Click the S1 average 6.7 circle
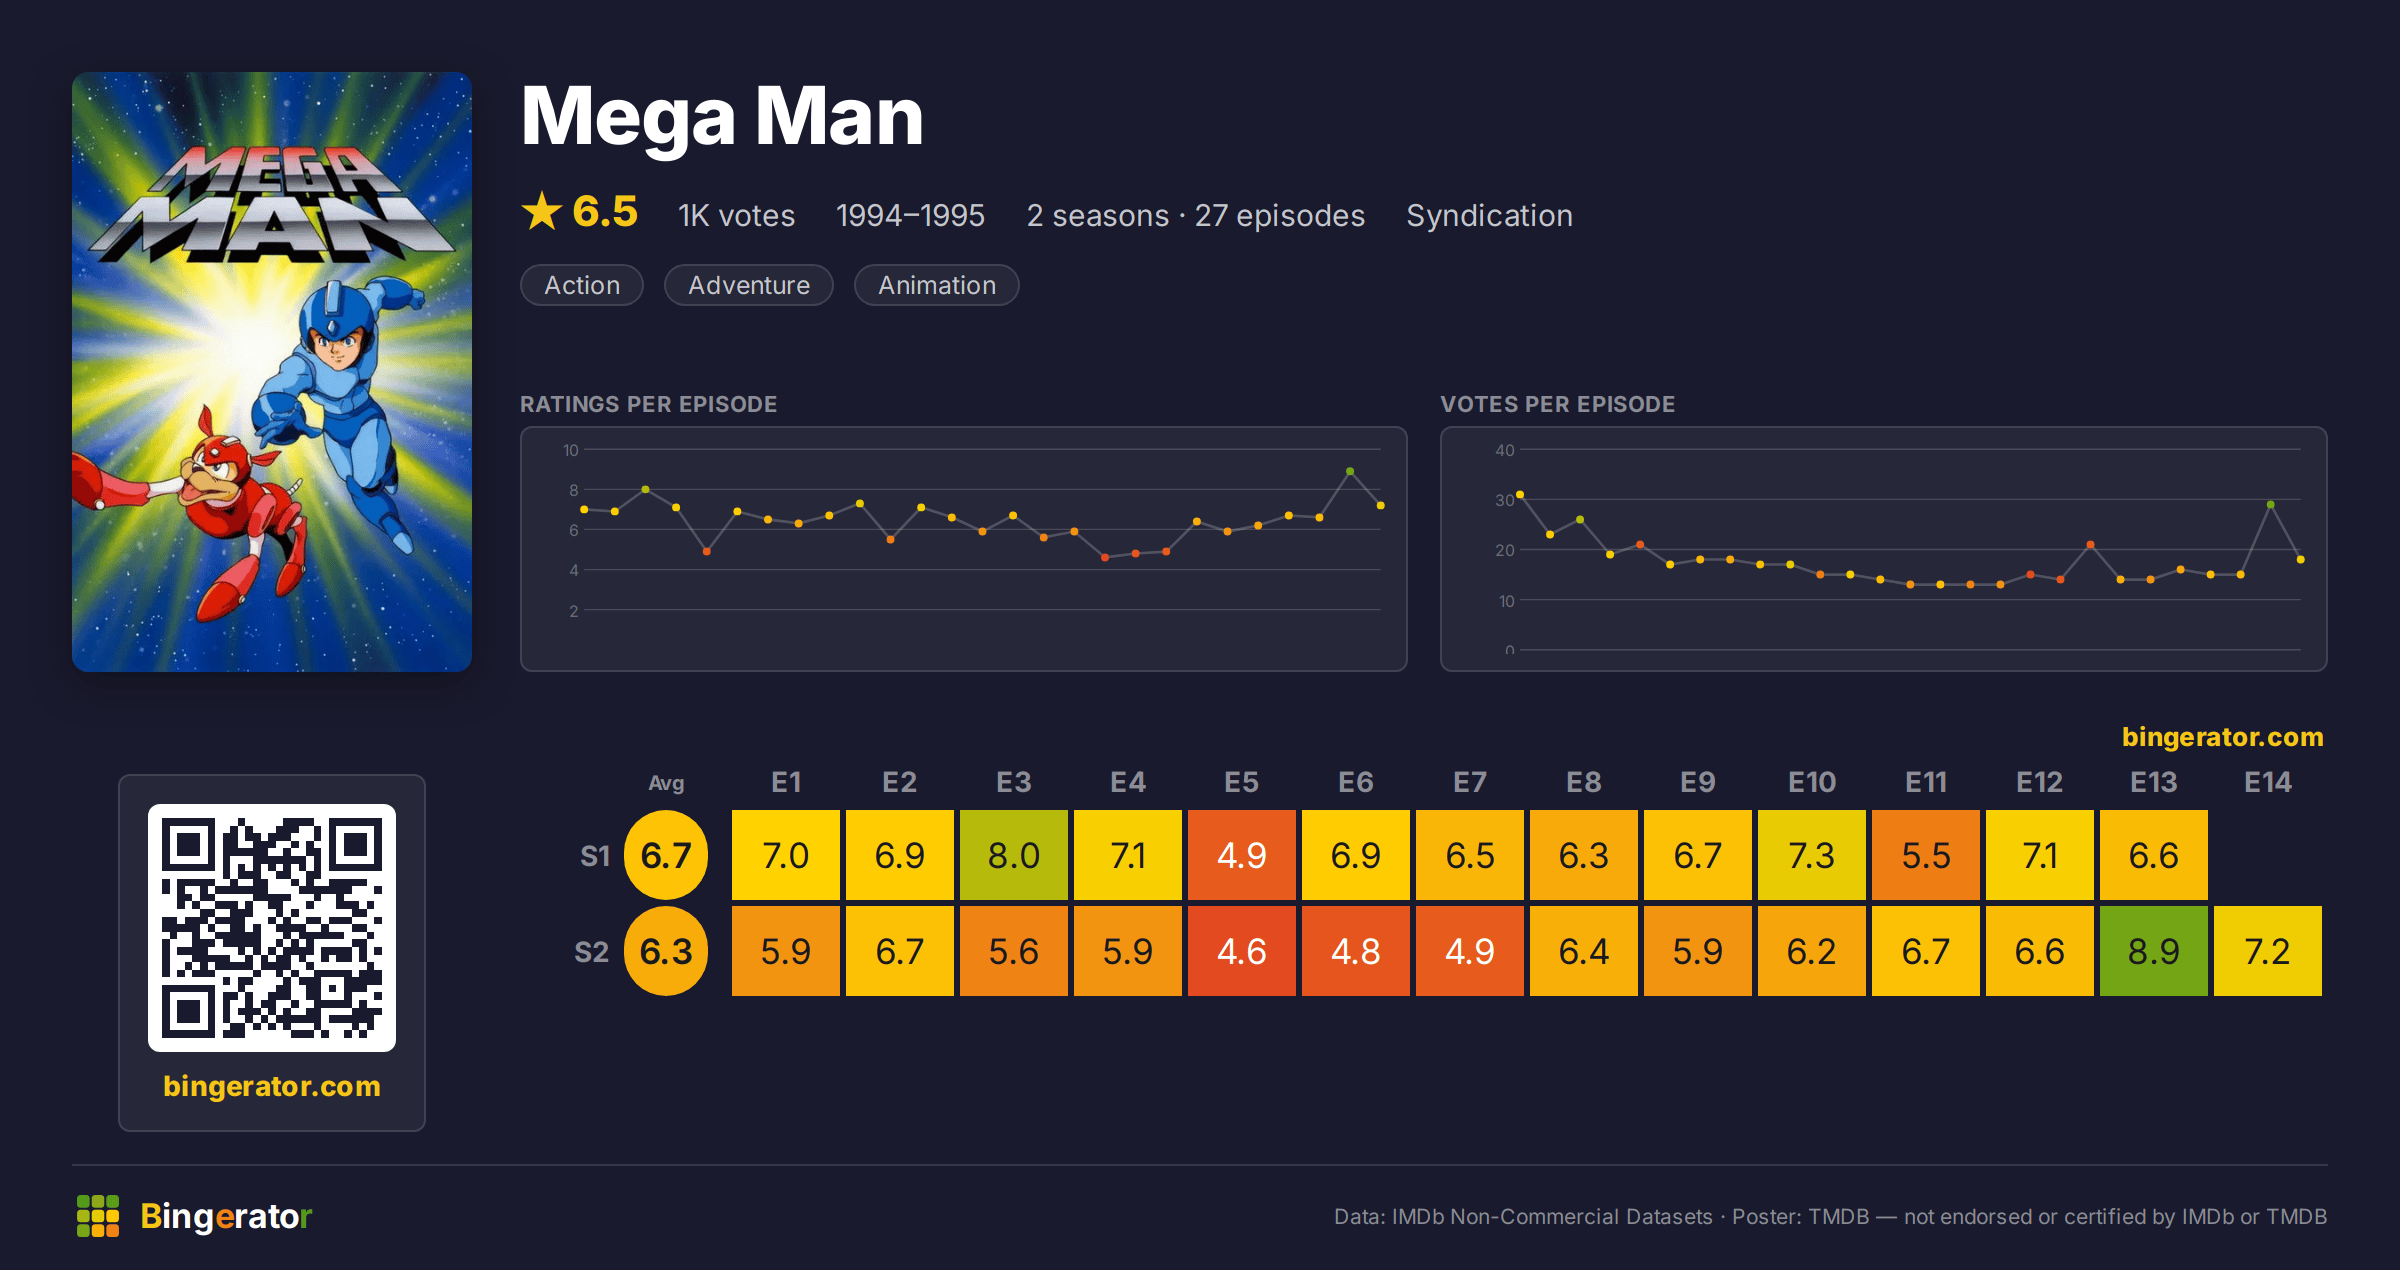 point(666,855)
